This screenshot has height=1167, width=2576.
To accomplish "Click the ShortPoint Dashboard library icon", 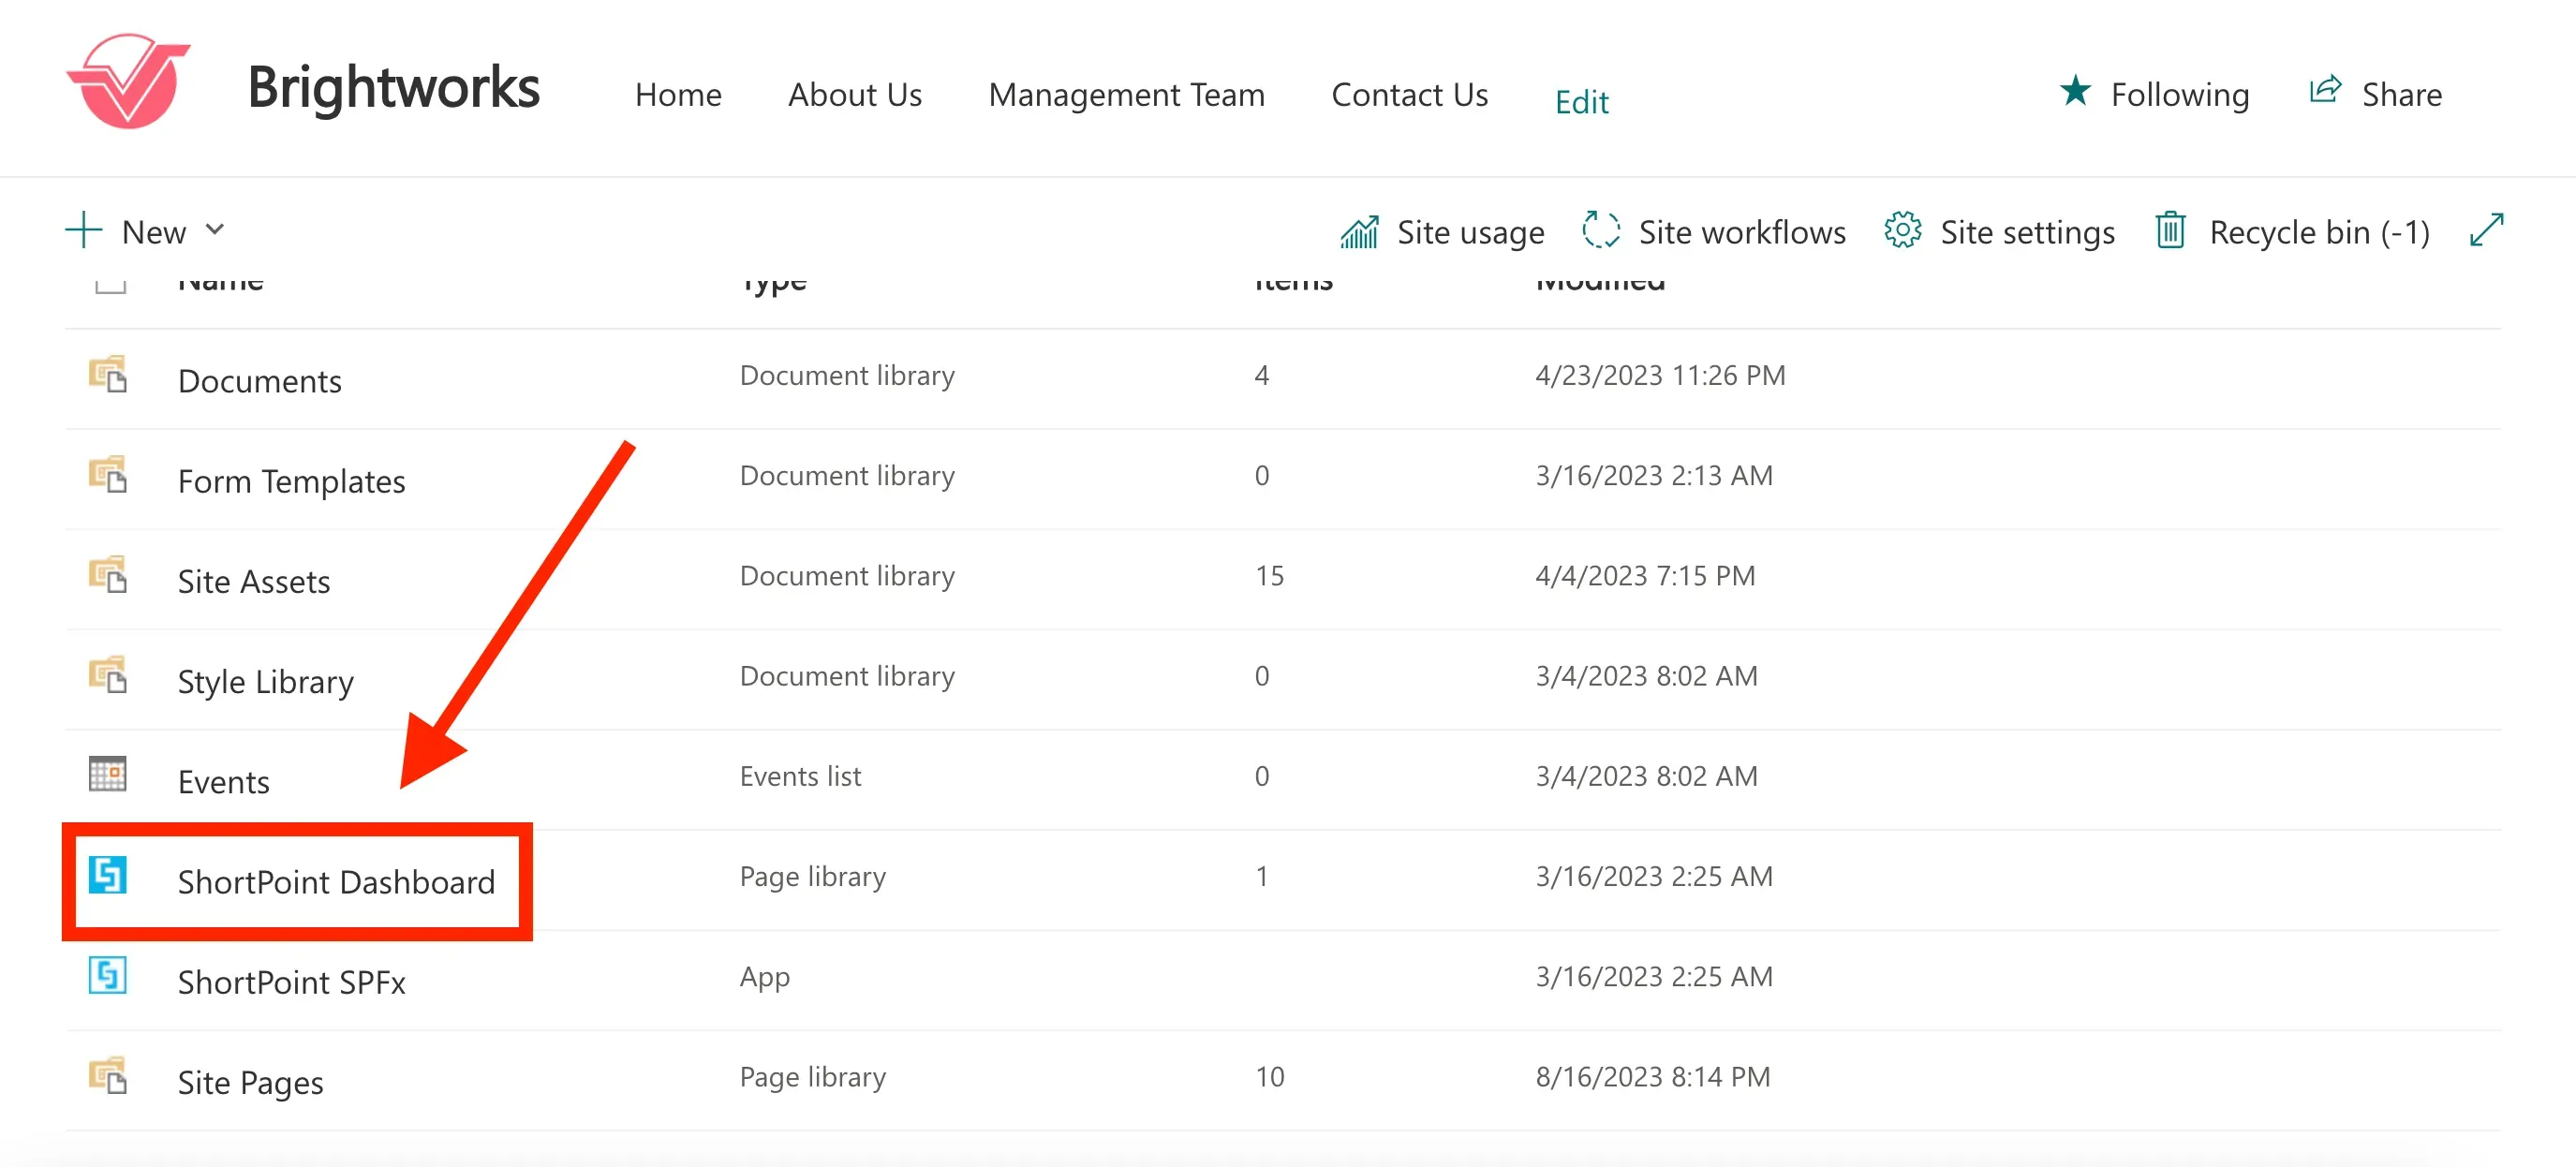I will [108, 875].
